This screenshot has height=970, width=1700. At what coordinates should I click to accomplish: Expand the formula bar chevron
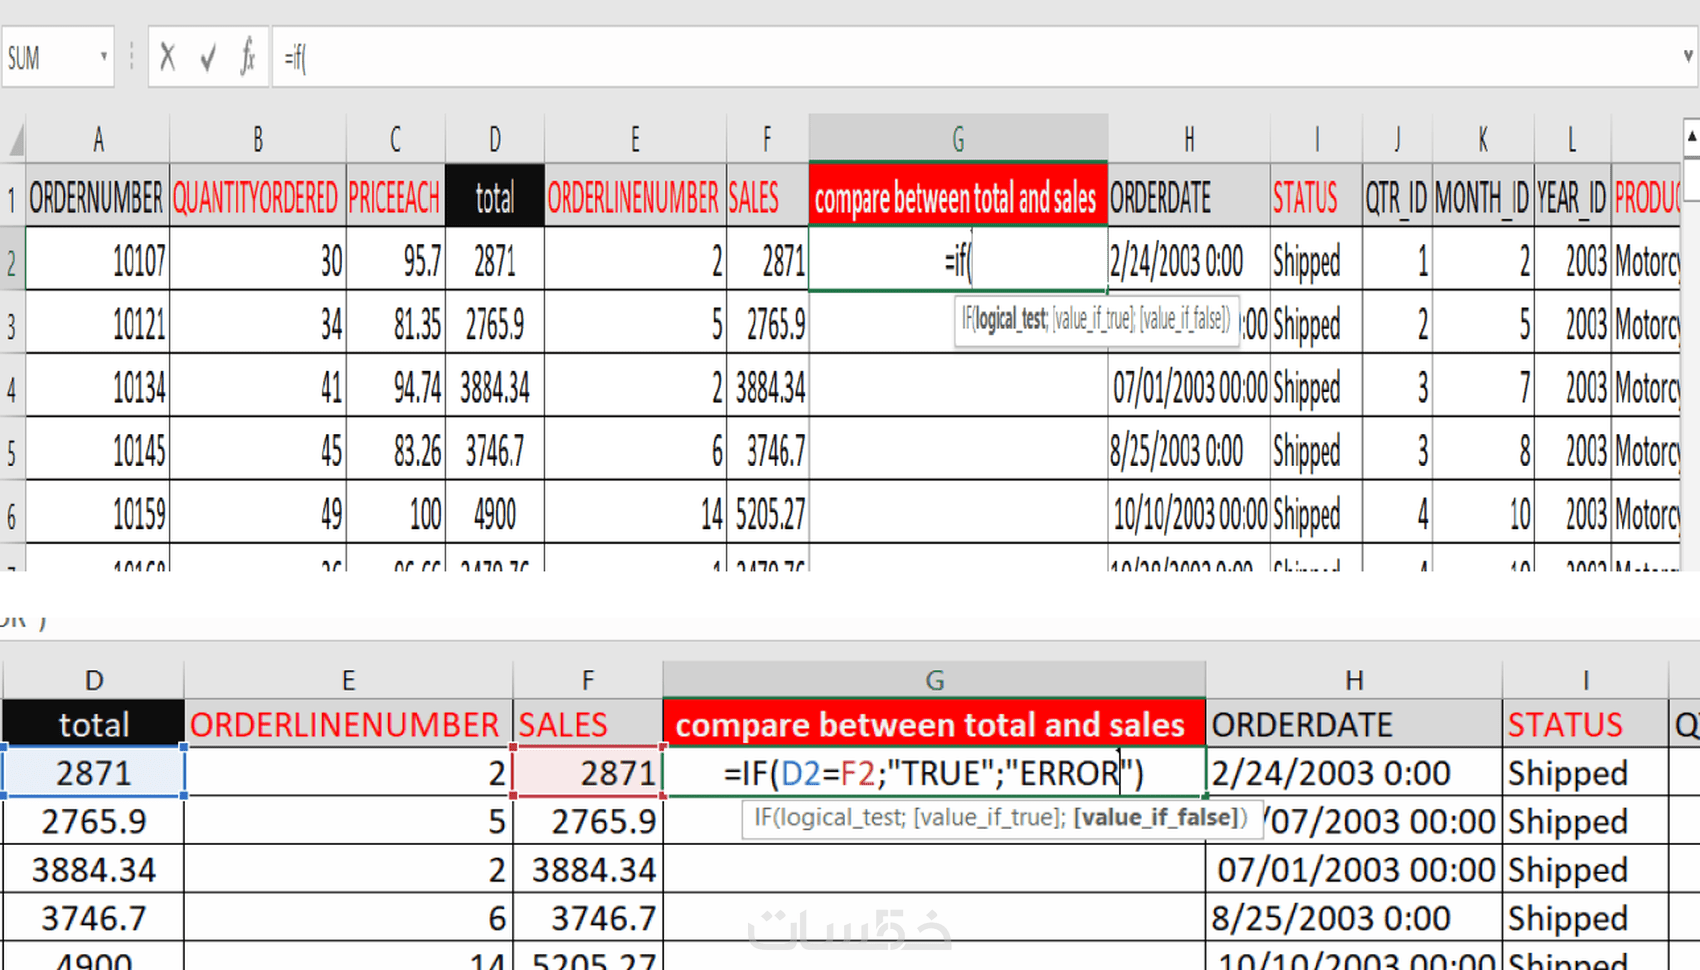pos(1688,57)
